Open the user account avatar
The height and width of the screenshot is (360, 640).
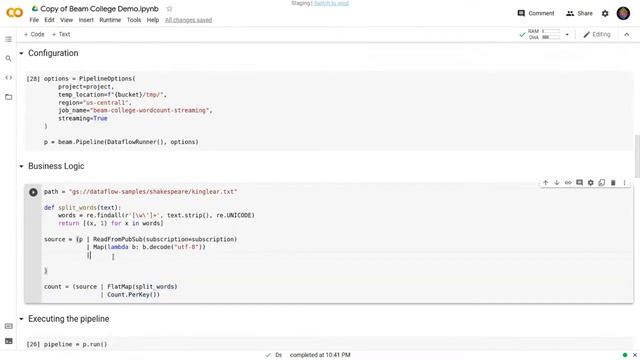point(623,13)
